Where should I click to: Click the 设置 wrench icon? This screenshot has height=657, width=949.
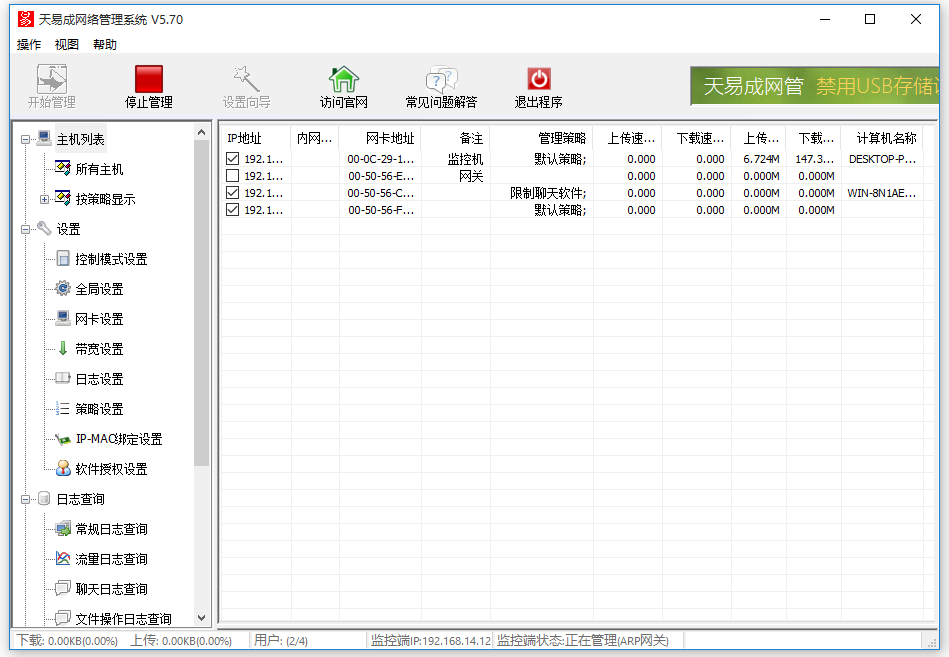click(x=44, y=229)
